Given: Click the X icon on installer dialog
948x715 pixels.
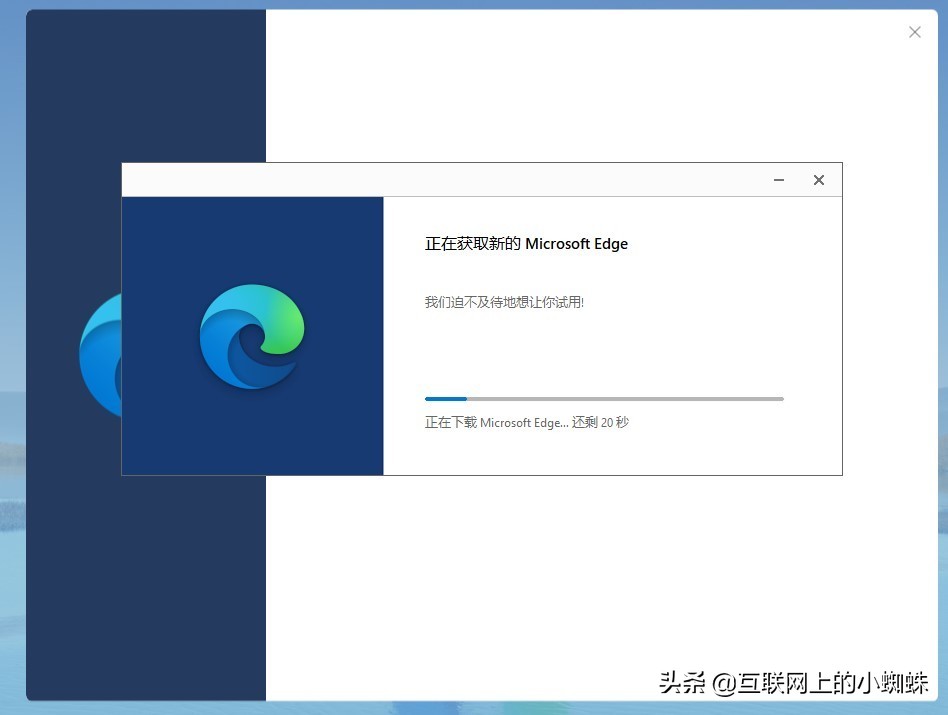Looking at the screenshot, I should [818, 181].
